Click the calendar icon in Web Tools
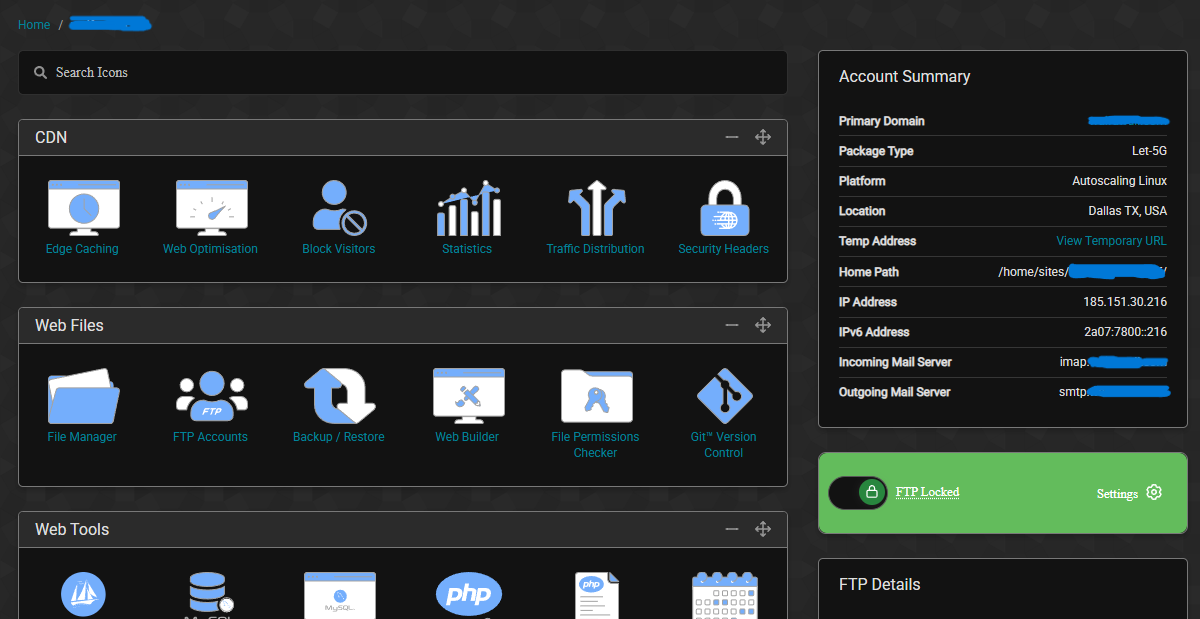1200x619 pixels. (x=724, y=595)
